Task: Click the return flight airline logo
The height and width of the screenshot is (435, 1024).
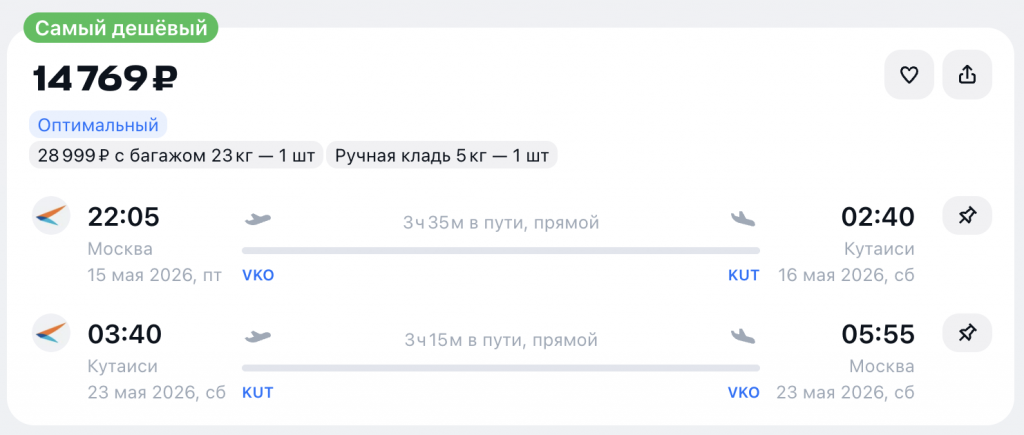Action: click(x=51, y=333)
